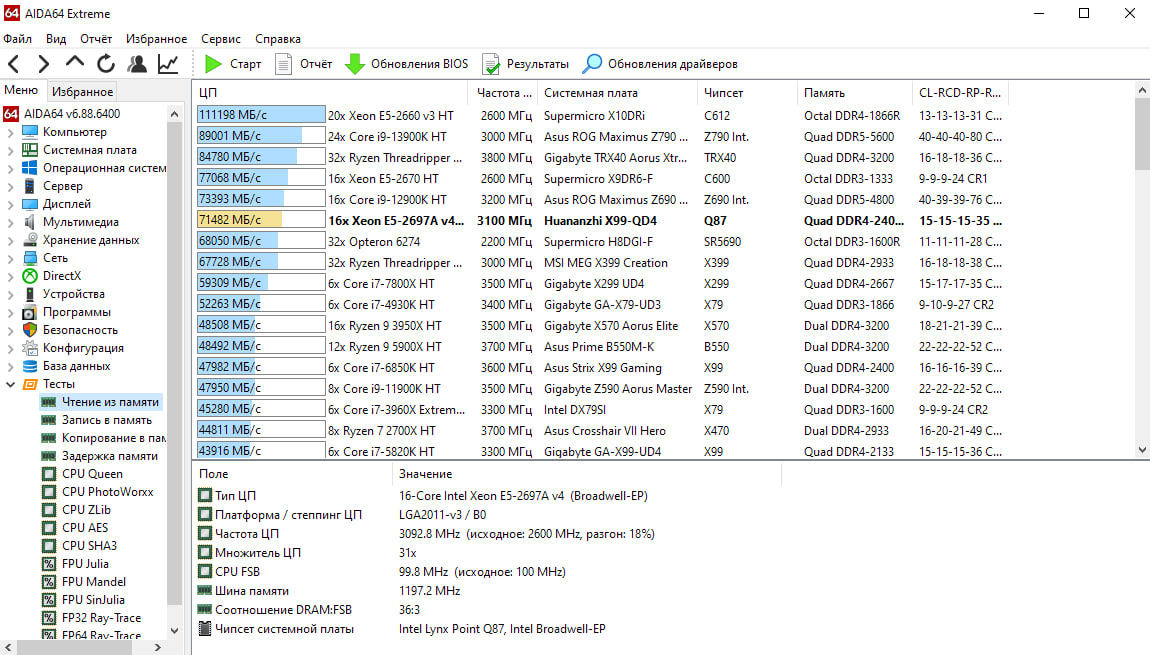Open the Сервис menu
This screenshot has height=655, width=1150.
221,39
